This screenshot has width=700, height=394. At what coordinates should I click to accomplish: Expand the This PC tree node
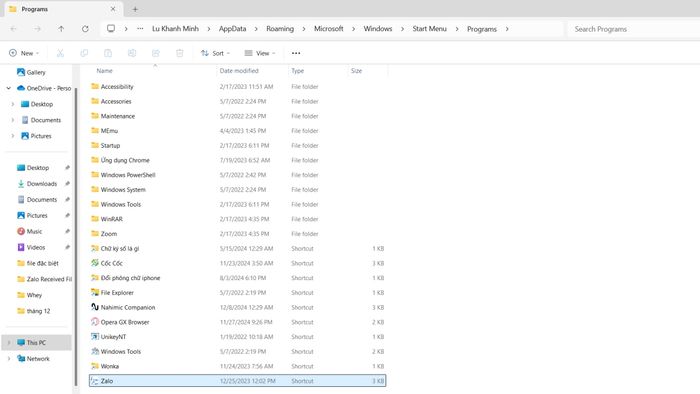coord(8,343)
